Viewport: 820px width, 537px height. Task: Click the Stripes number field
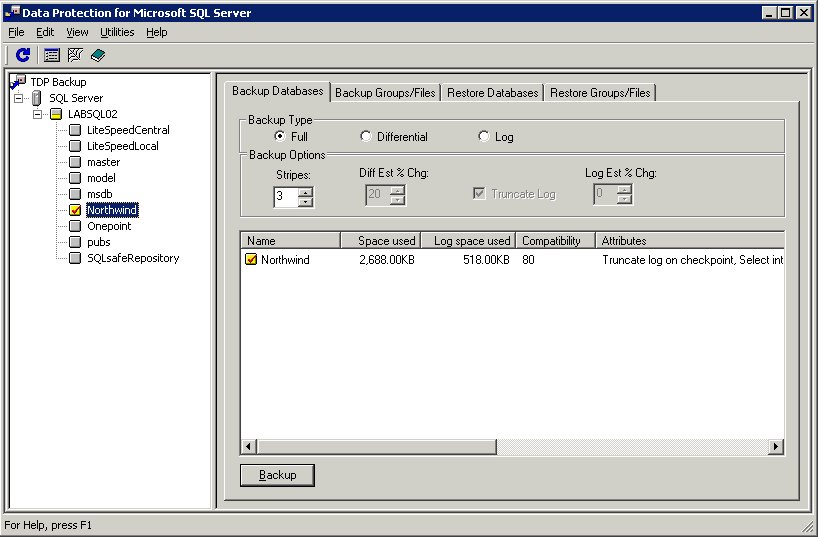pyautogui.click(x=286, y=197)
